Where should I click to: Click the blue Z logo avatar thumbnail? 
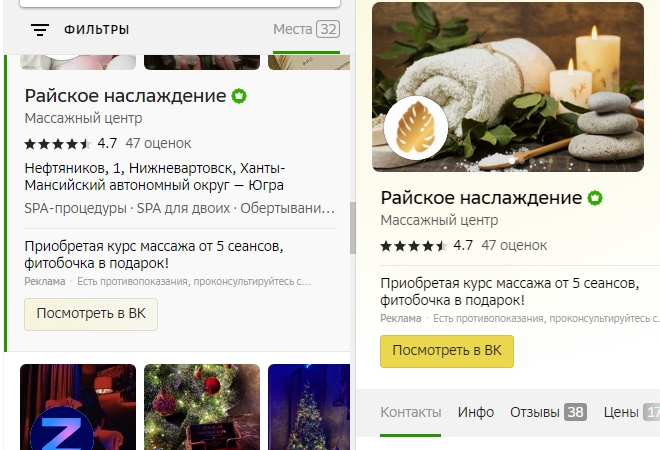pyautogui.click(x=62, y=429)
